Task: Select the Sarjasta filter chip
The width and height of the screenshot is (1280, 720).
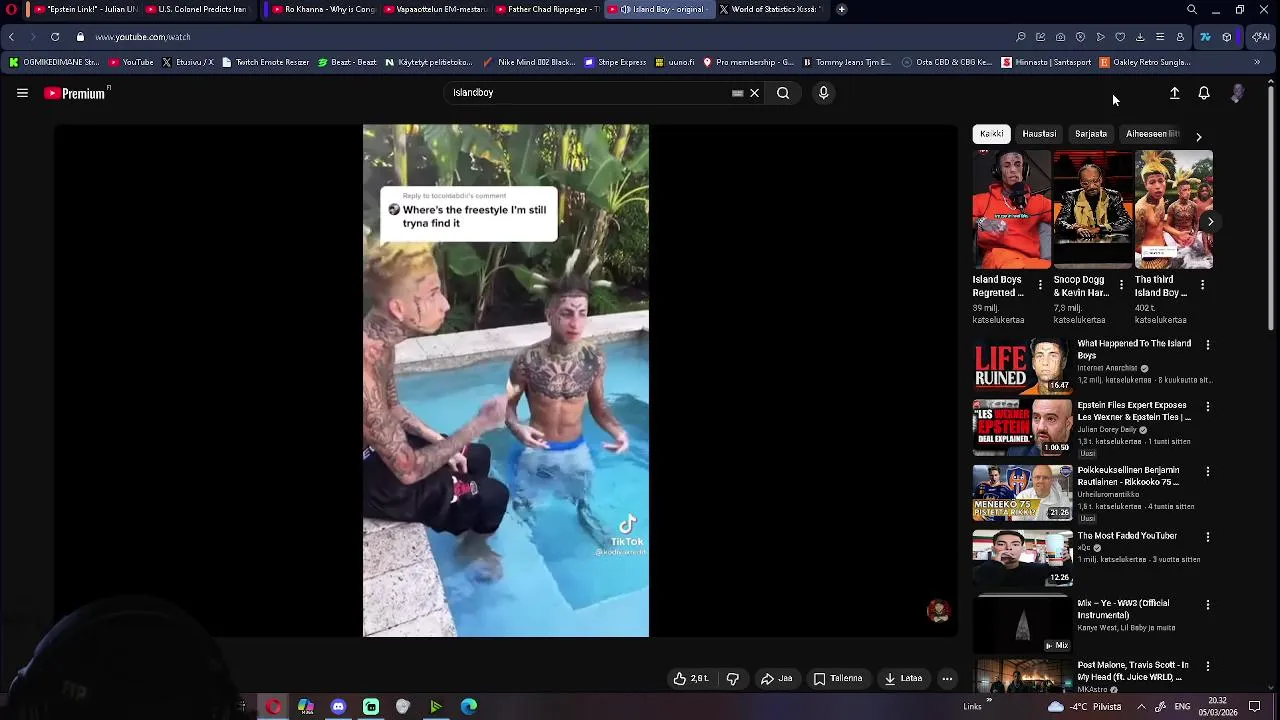Action: pyautogui.click(x=1091, y=134)
